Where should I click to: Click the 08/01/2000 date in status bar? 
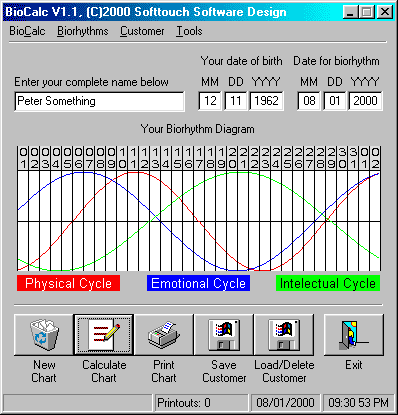285,403
